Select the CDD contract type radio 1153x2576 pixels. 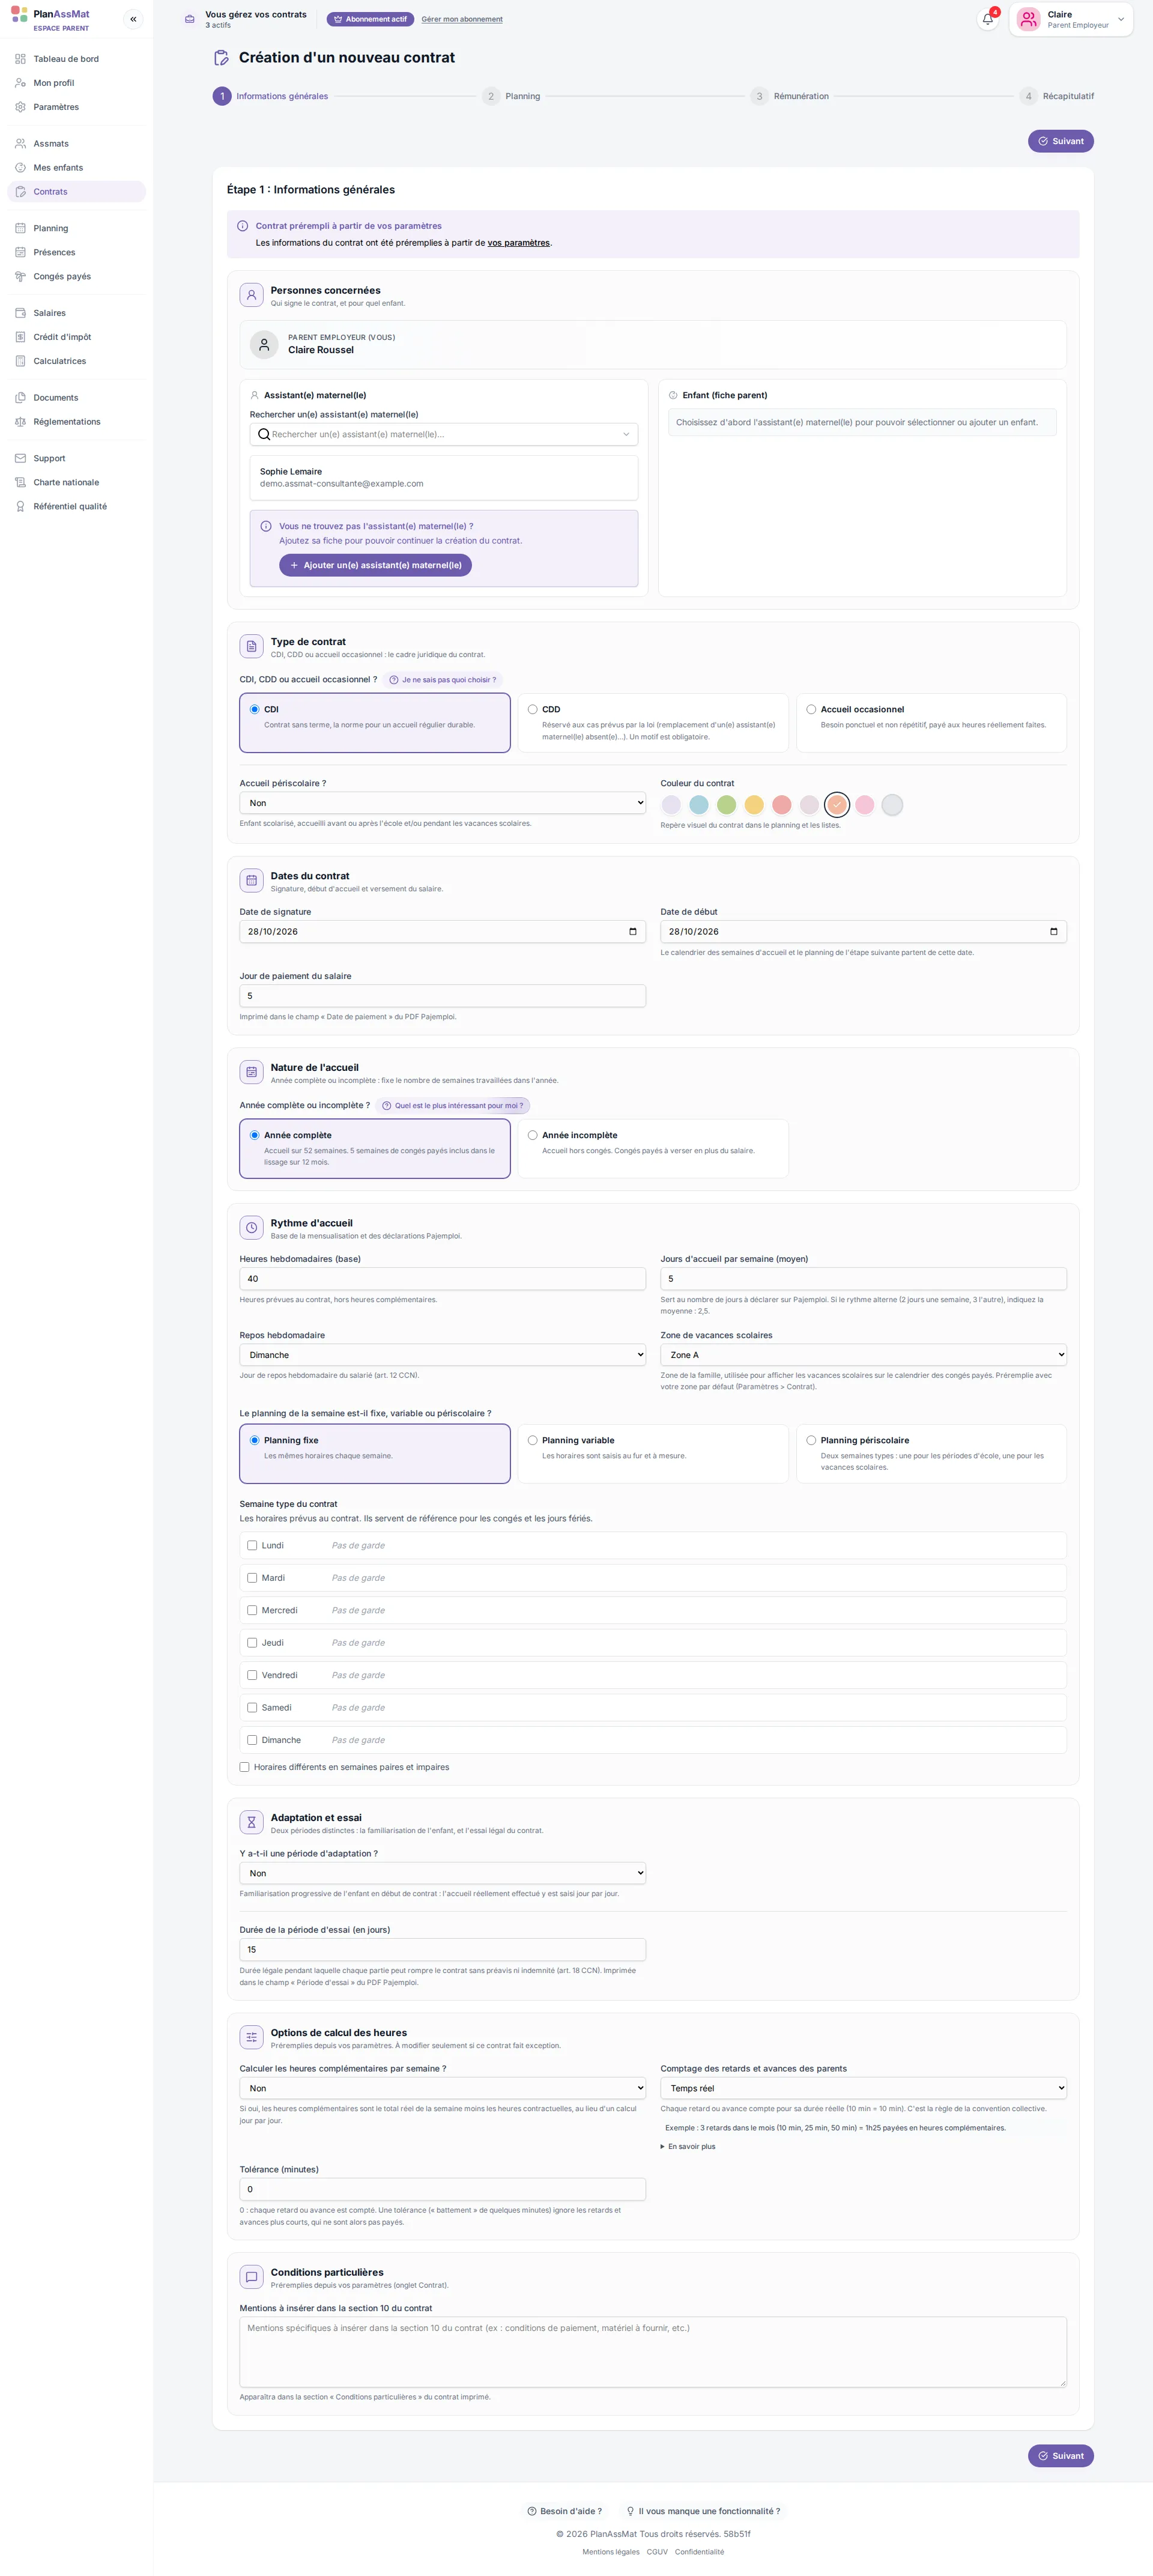[x=533, y=709]
